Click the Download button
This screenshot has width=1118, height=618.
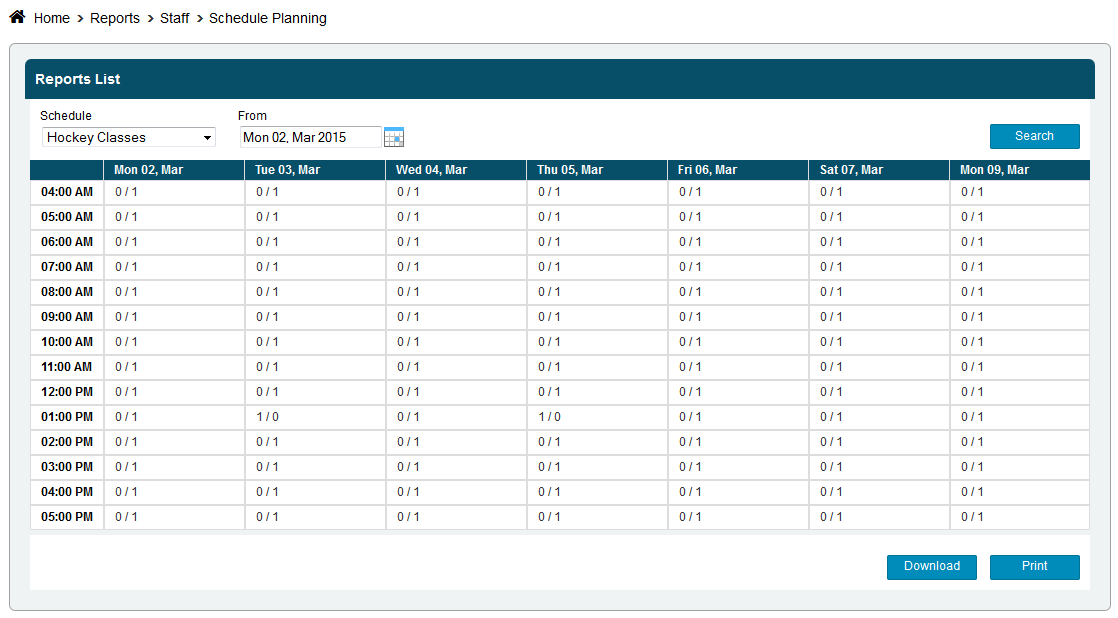point(931,567)
